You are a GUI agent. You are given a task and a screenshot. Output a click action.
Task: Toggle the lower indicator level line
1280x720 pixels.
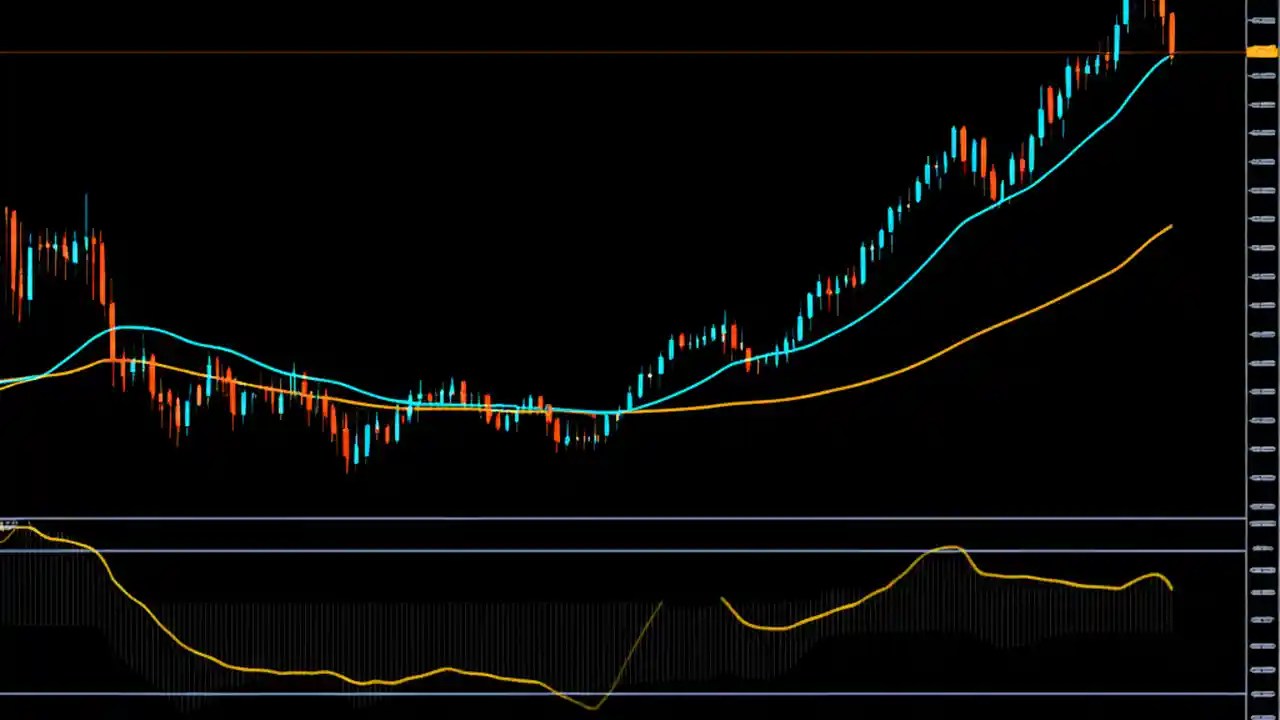pyautogui.click(x=600, y=693)
